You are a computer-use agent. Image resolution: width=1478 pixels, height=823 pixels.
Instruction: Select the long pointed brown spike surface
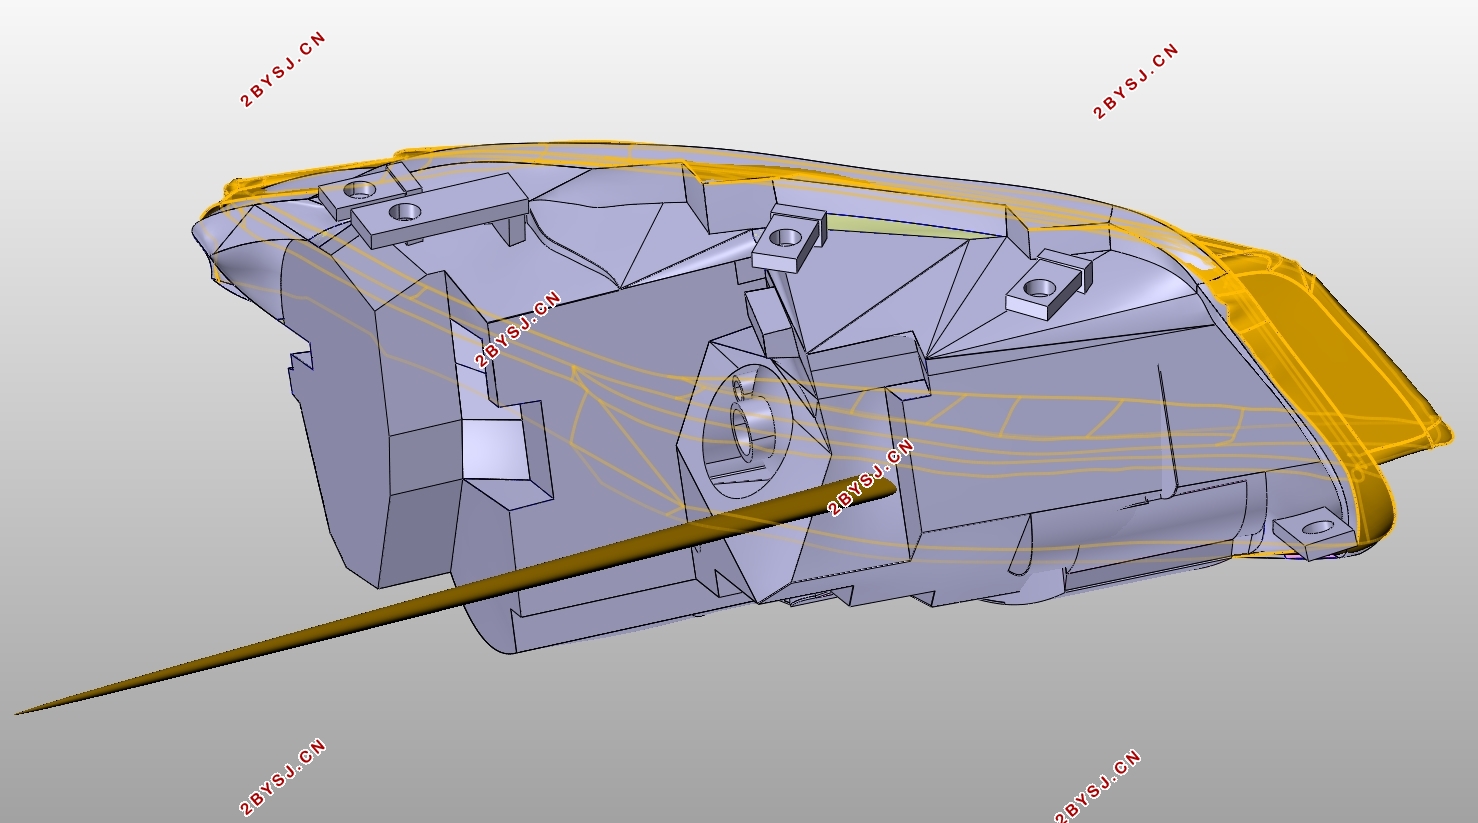[x=455, y=596]
